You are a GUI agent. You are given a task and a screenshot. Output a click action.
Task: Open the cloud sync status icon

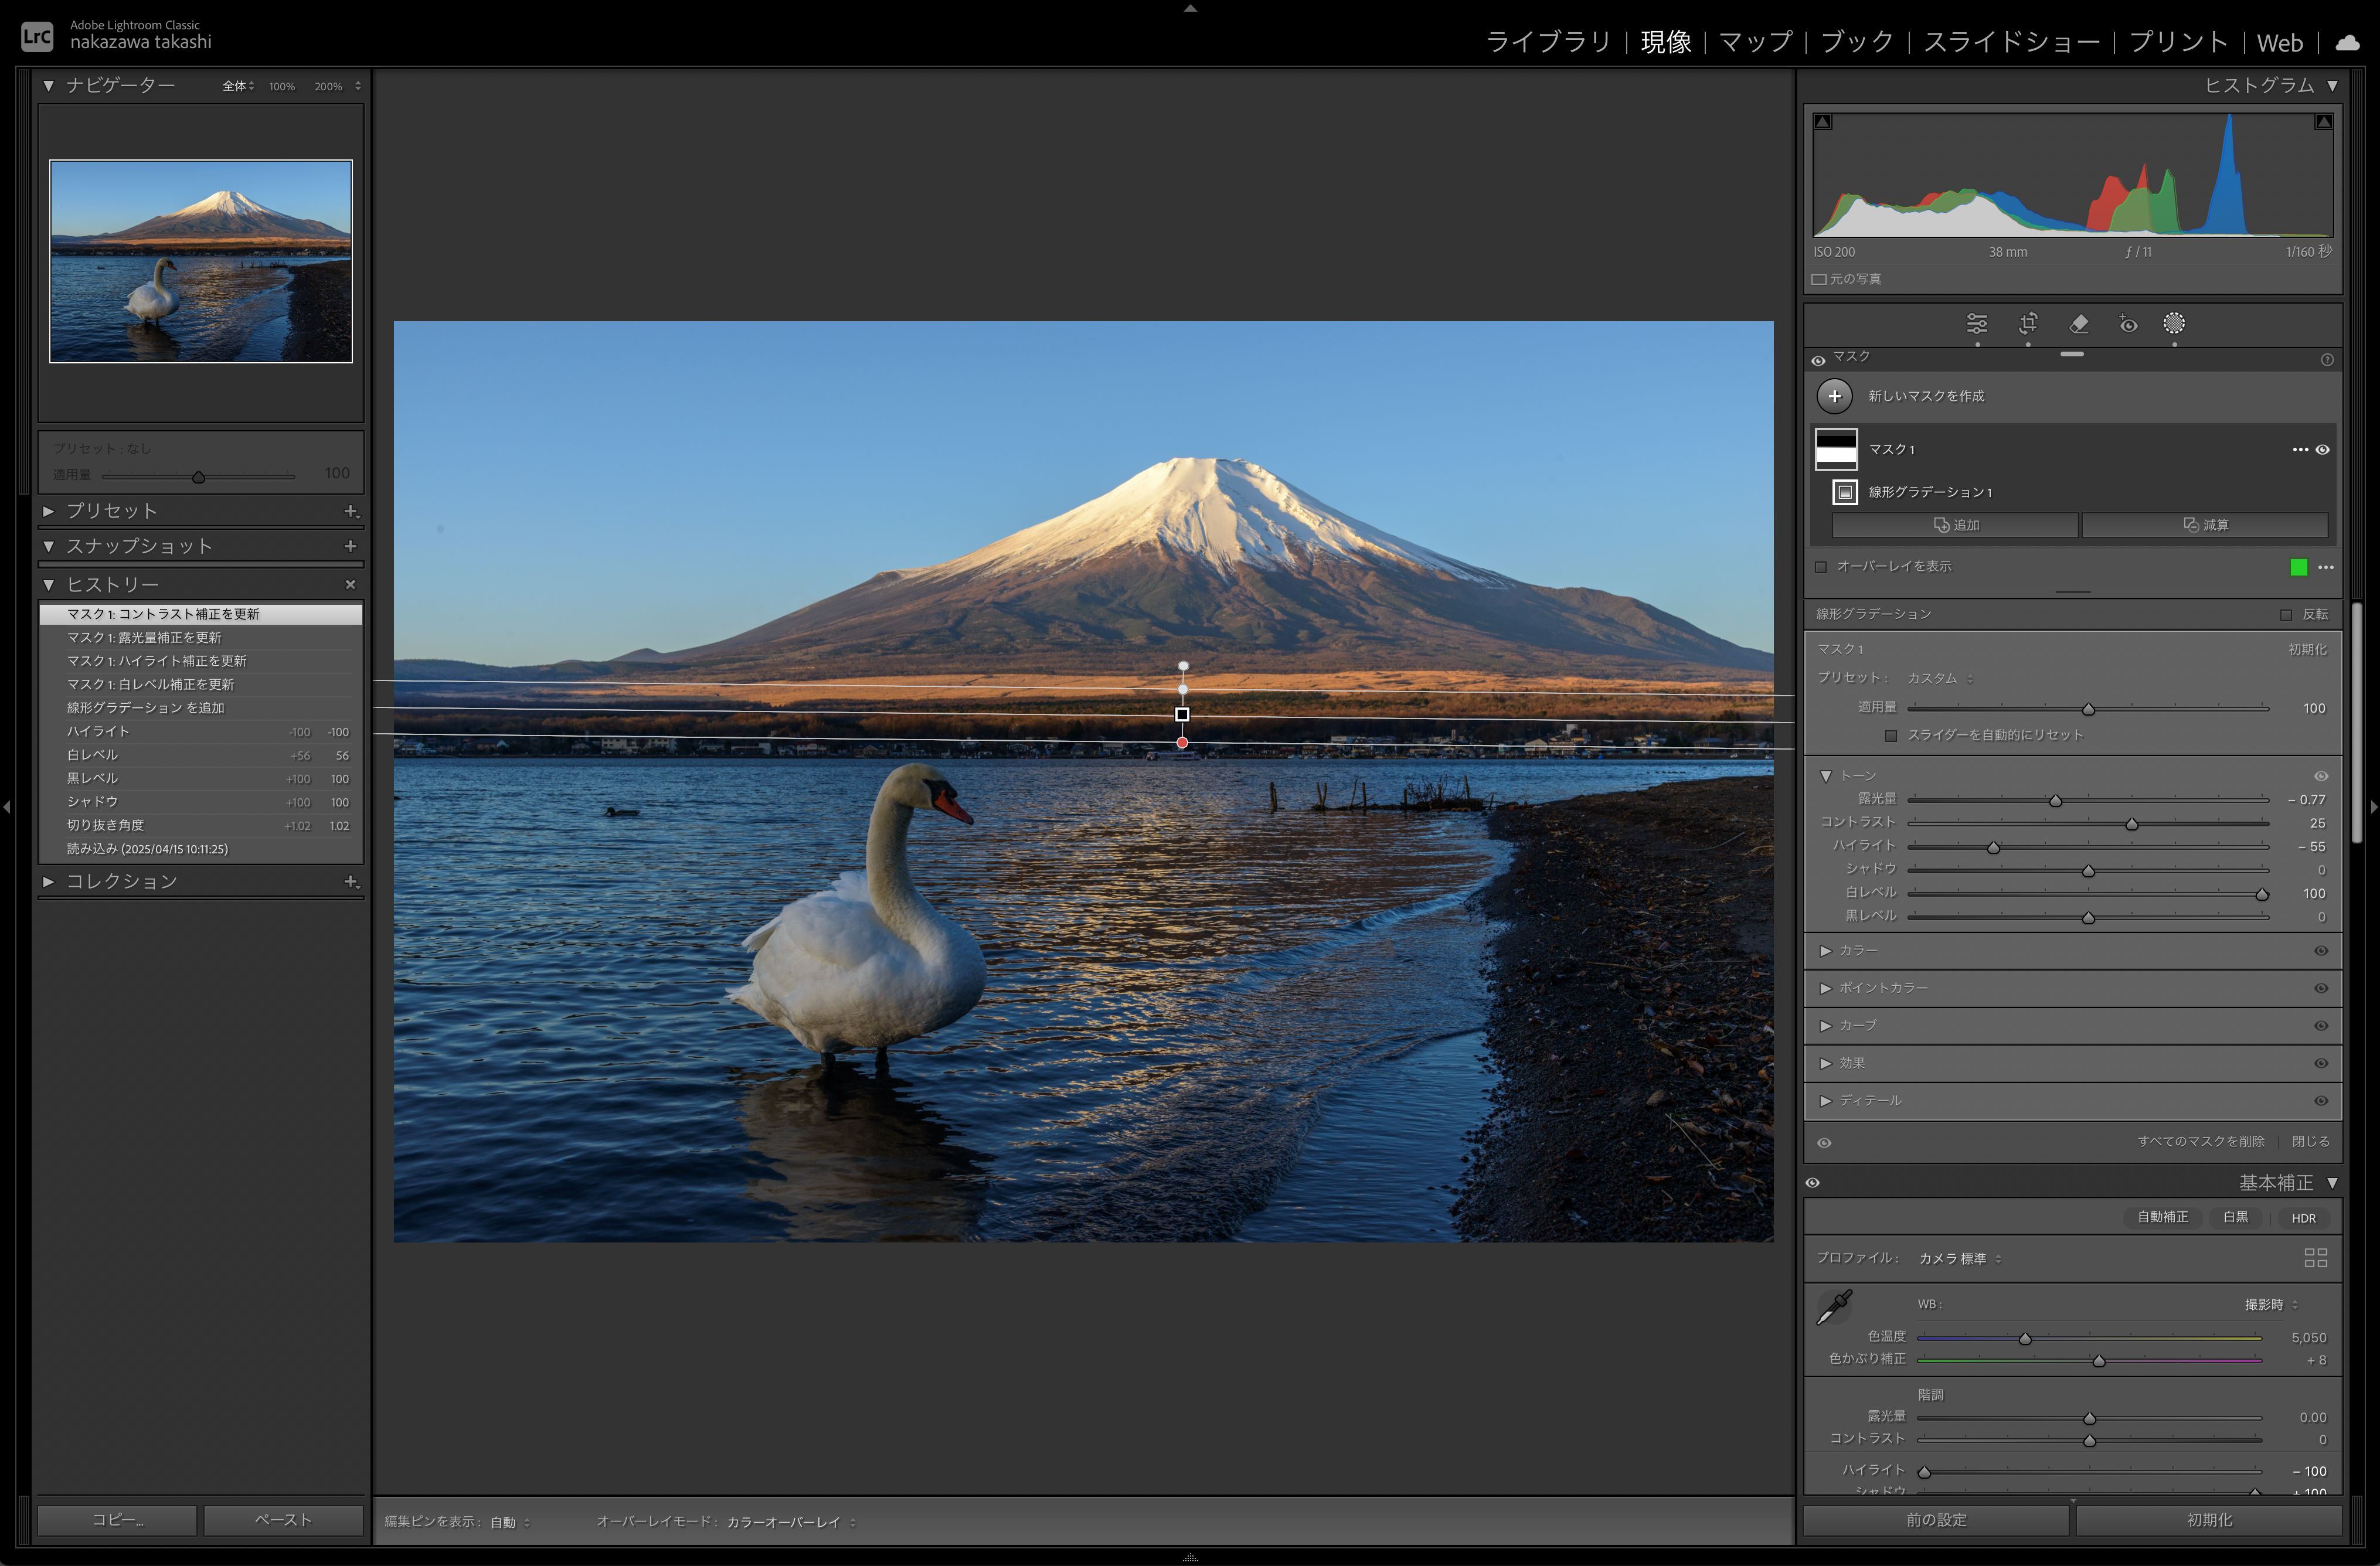2347,42
